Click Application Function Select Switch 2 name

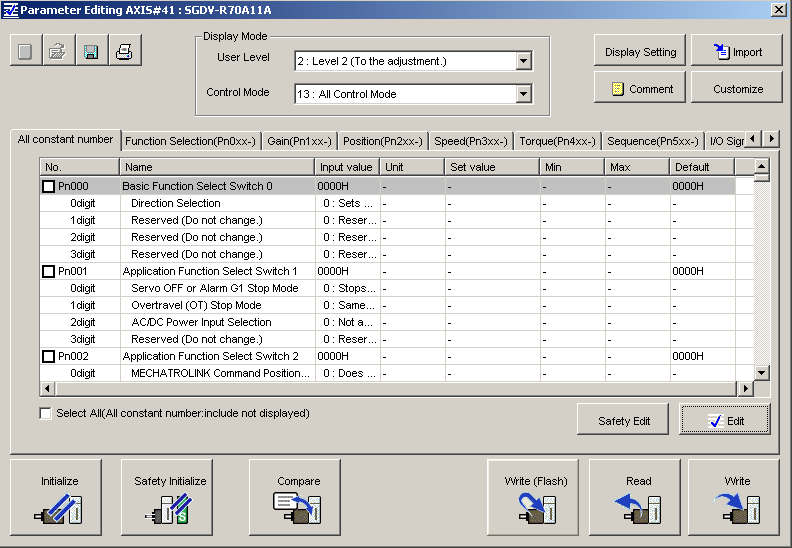tap(211, 356)
